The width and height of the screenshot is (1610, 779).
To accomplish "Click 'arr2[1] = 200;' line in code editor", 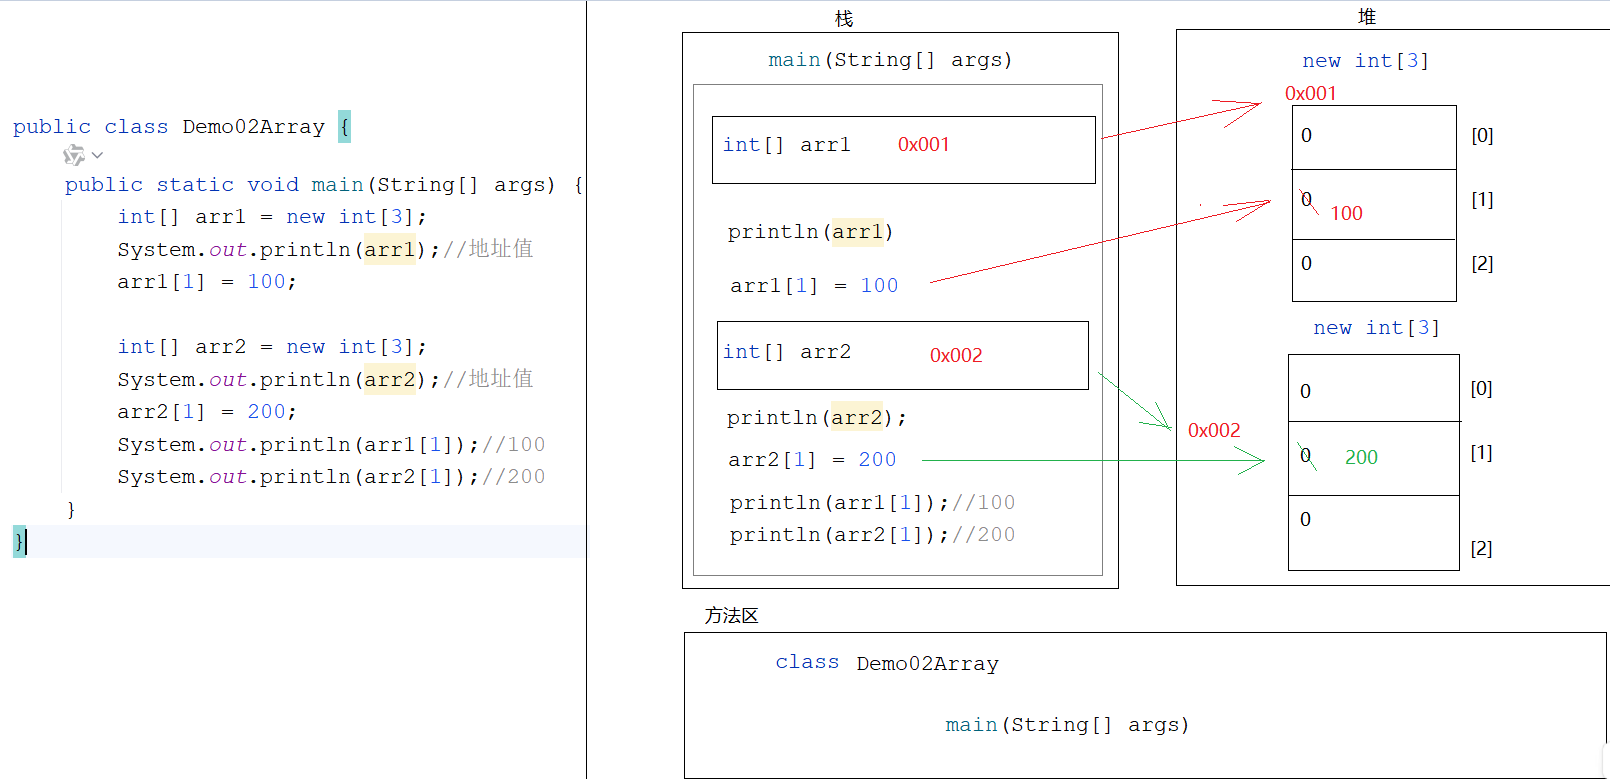I will (x=206, y=412).
